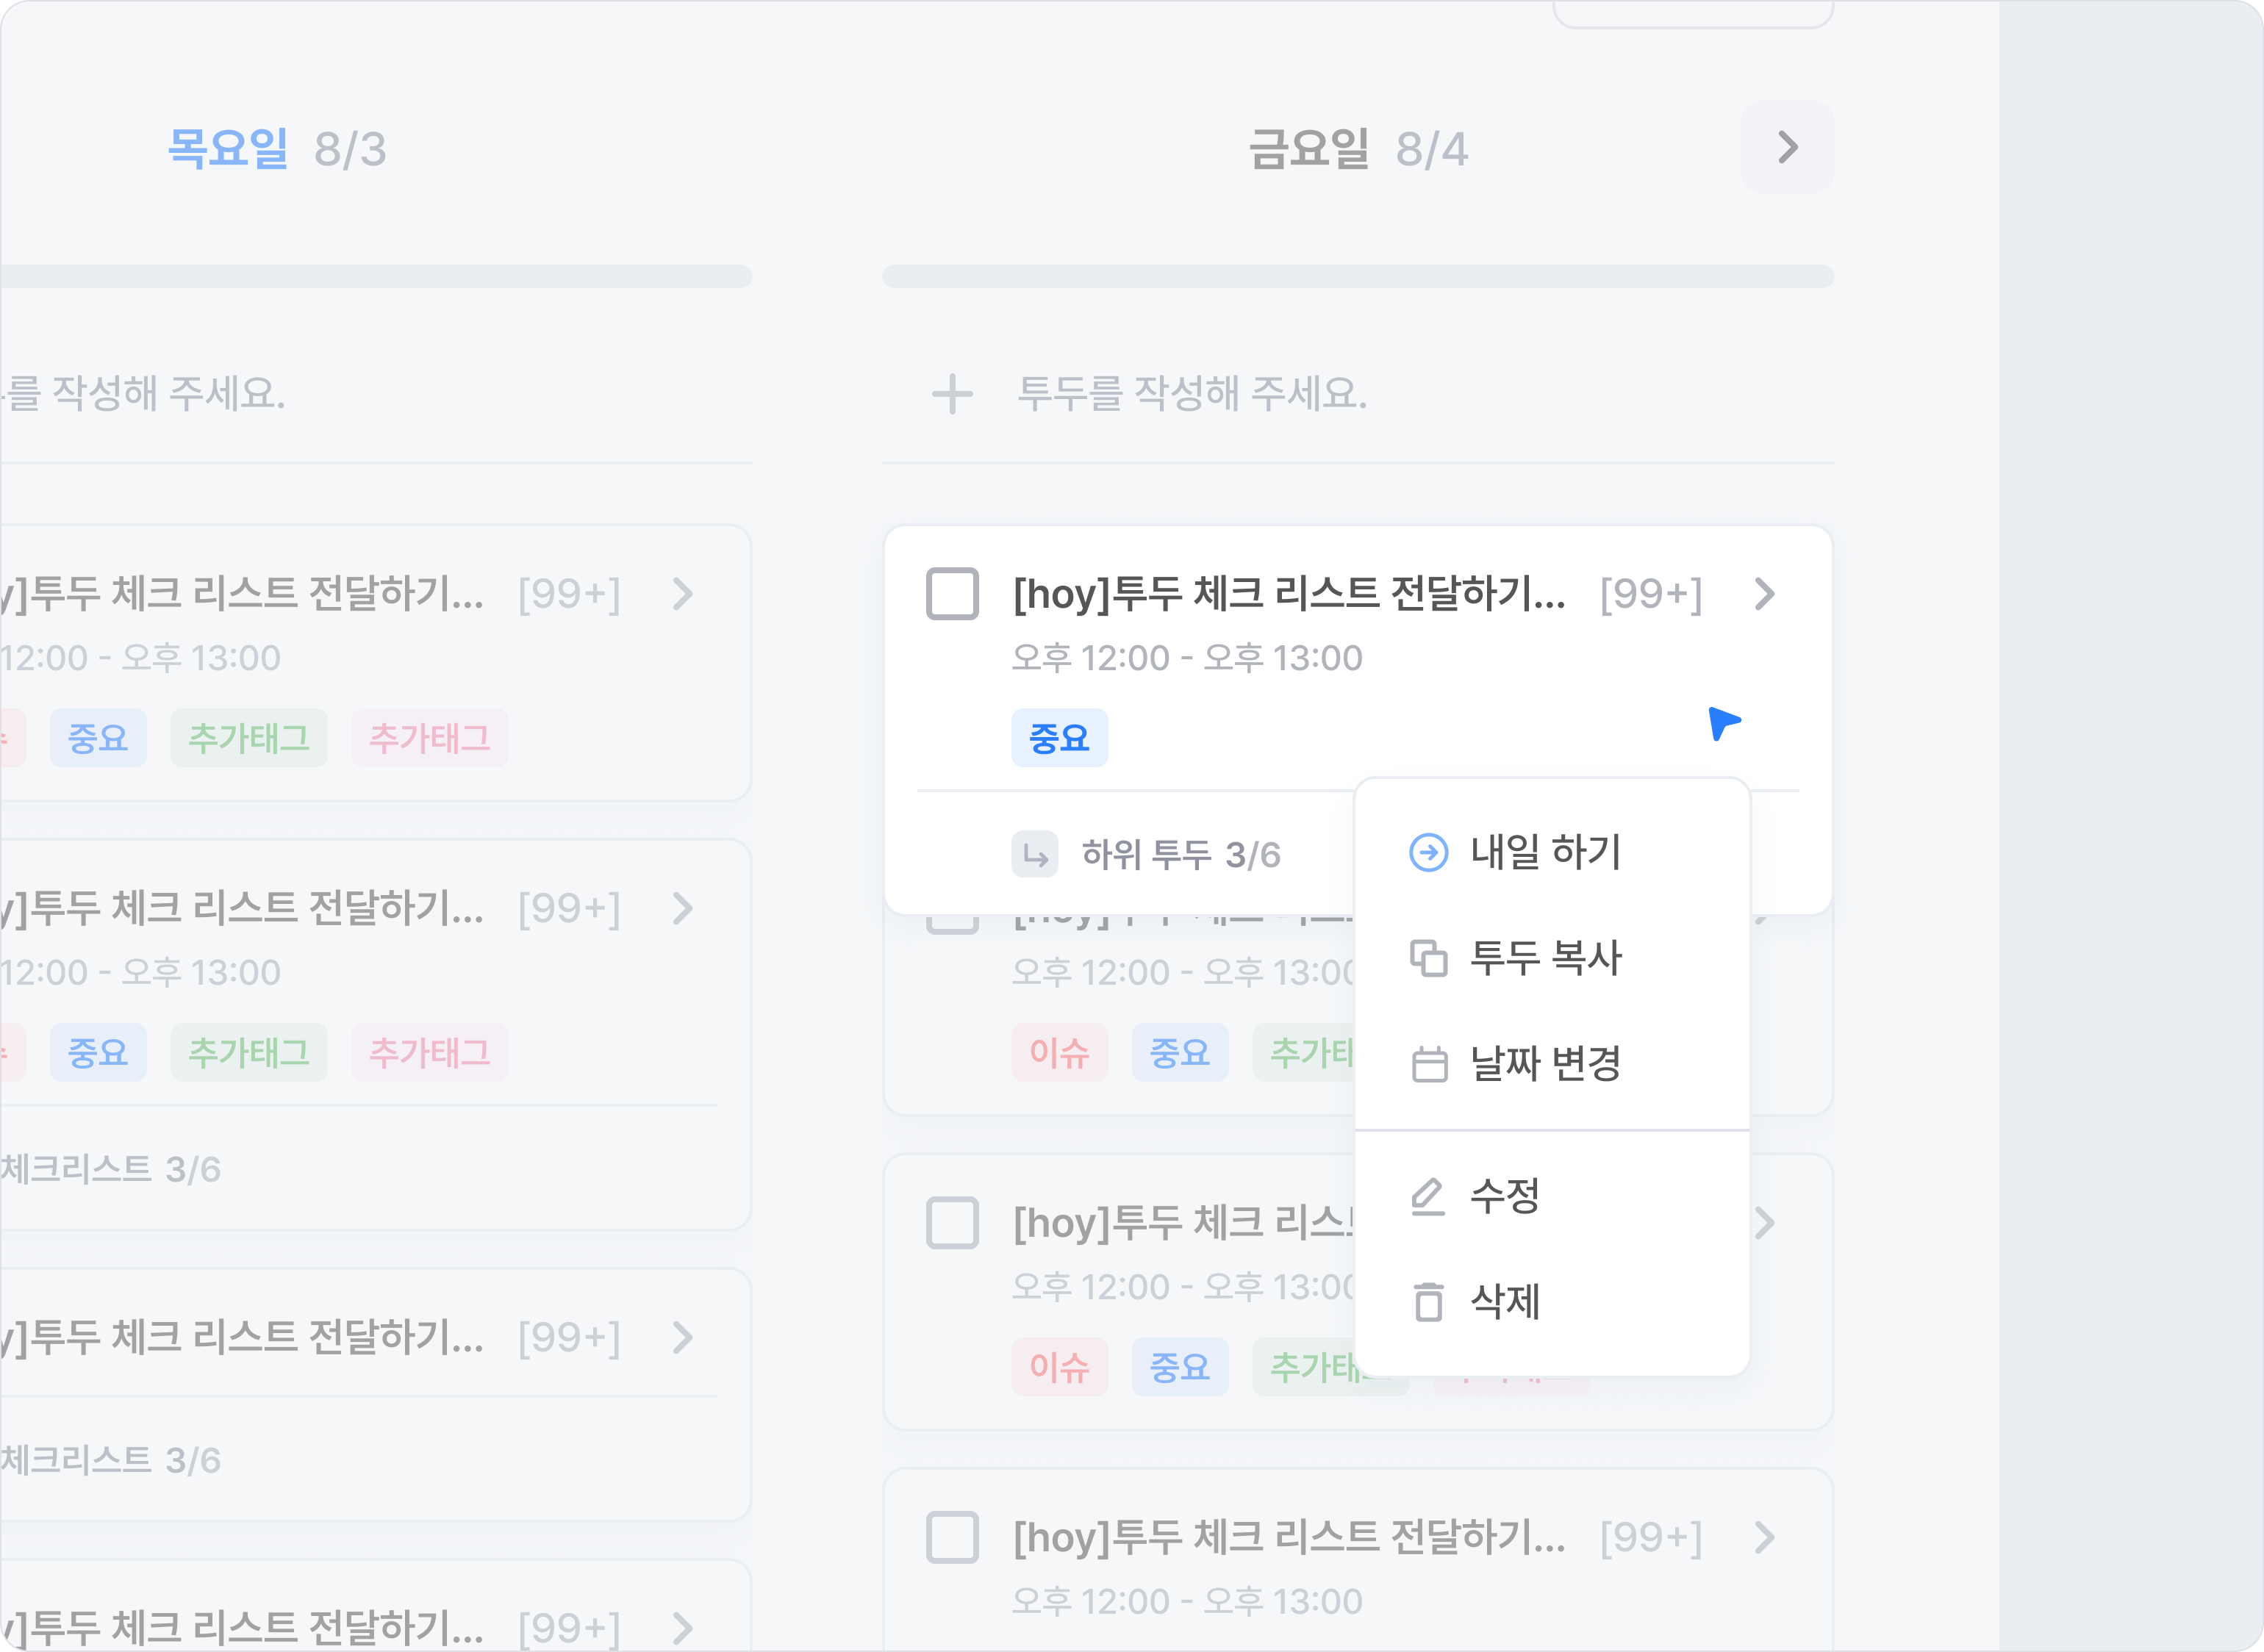This screenshot has height=1652, width=2264.
Task: Click the sub-todo arrow icon beside 하위 투두
Action: tap(1035, 855)
